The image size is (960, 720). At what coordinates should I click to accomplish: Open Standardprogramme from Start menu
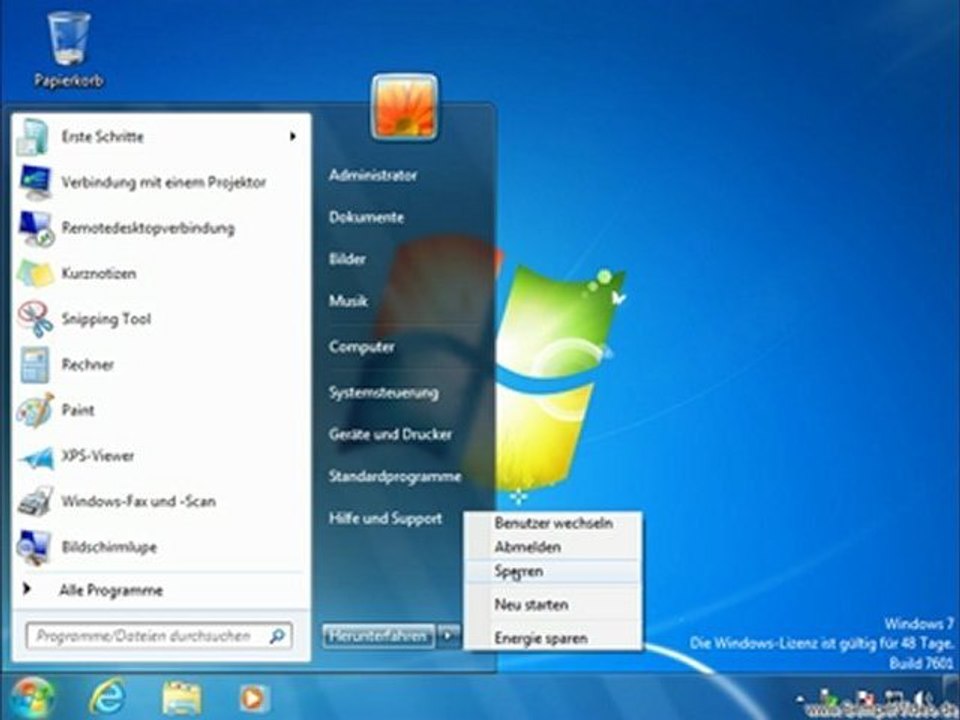[x=395, y=476]
